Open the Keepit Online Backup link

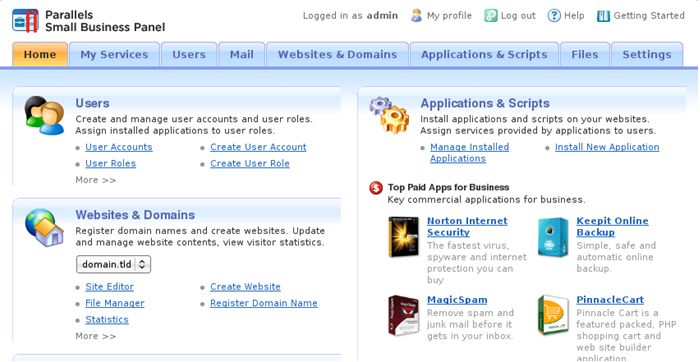click(612, 226)
